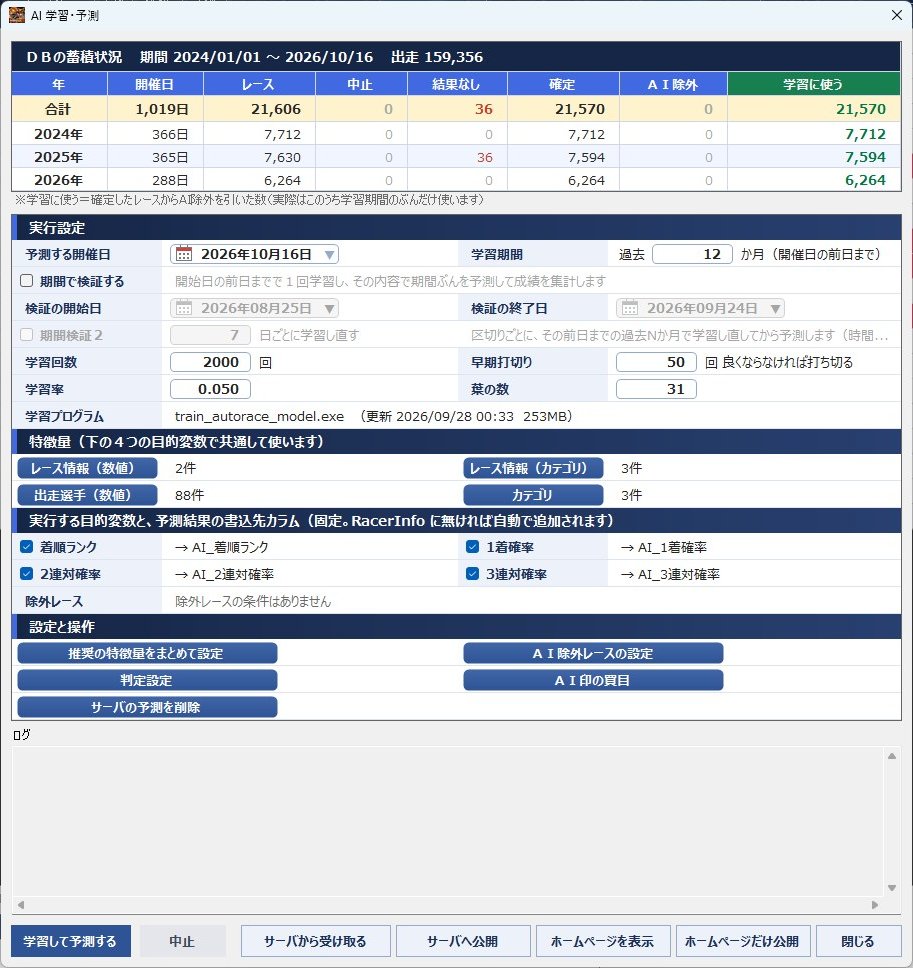913x968 pixels.
Task: Click the 中止 button
Action: point(182,941)
